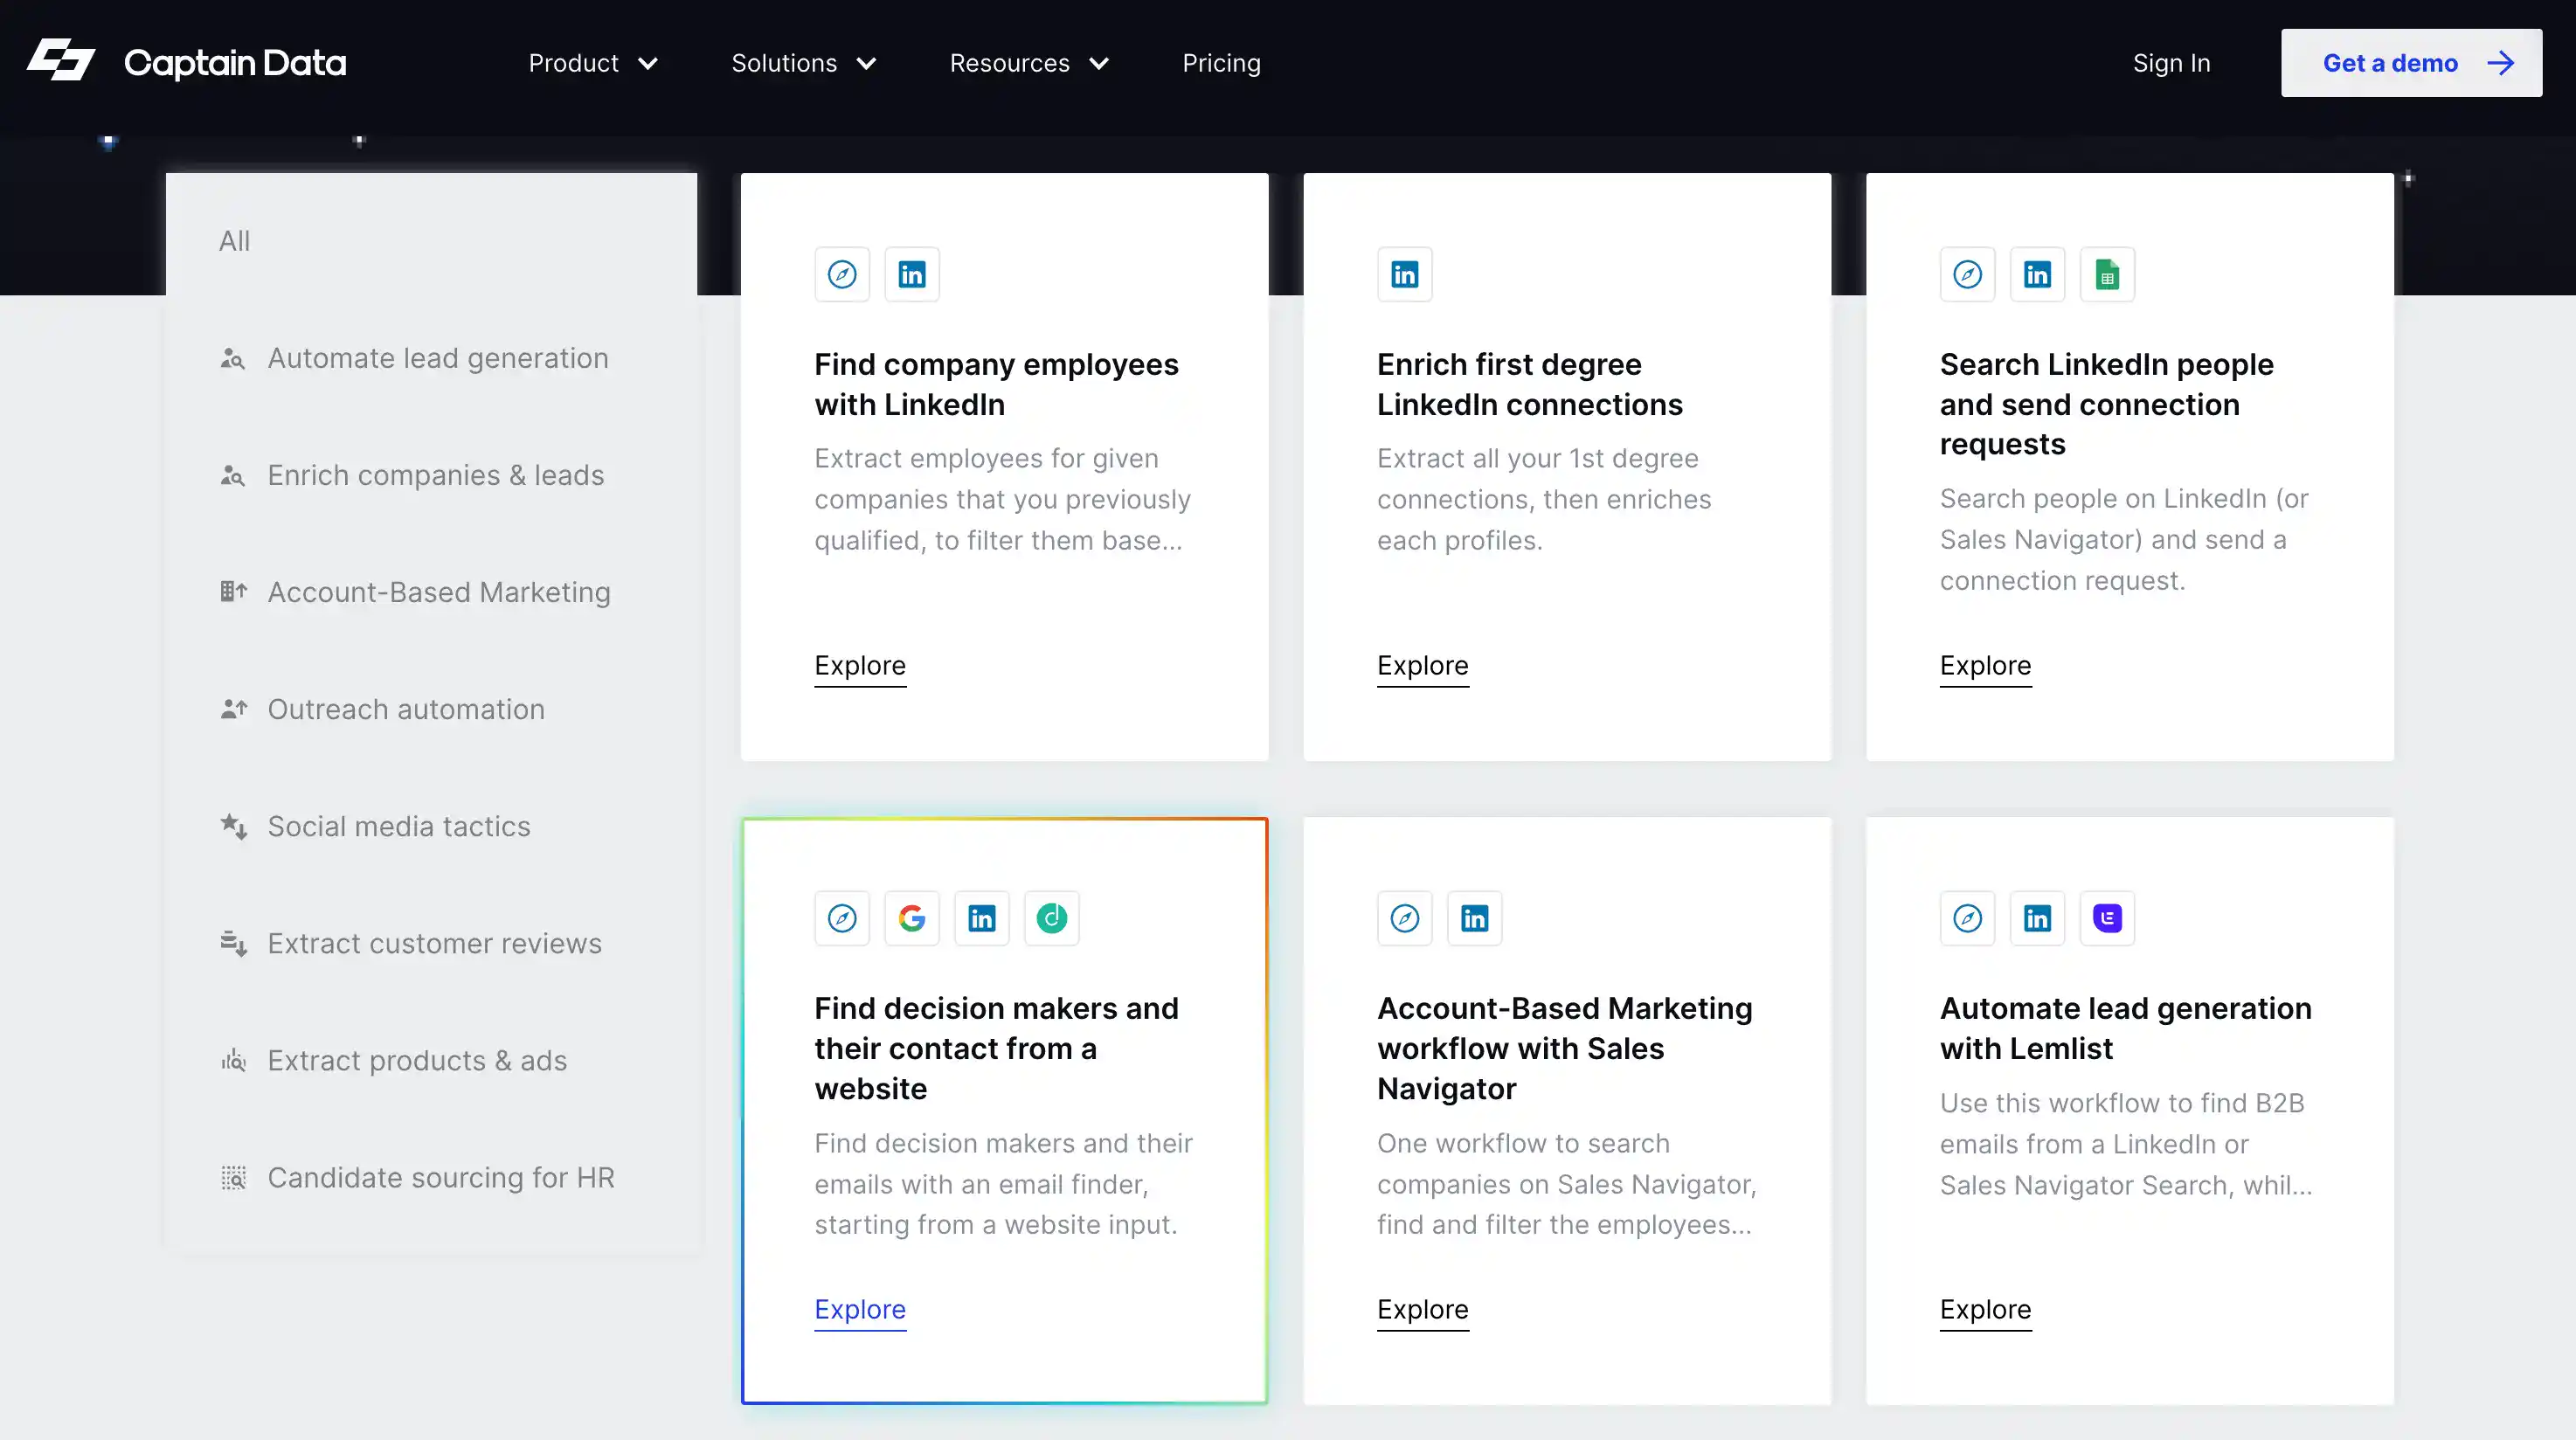Screen dimensions: 2576x1440
Task: Click LinkedIn icon on Account-Based Marketing workflow card
Action: 1474,918
